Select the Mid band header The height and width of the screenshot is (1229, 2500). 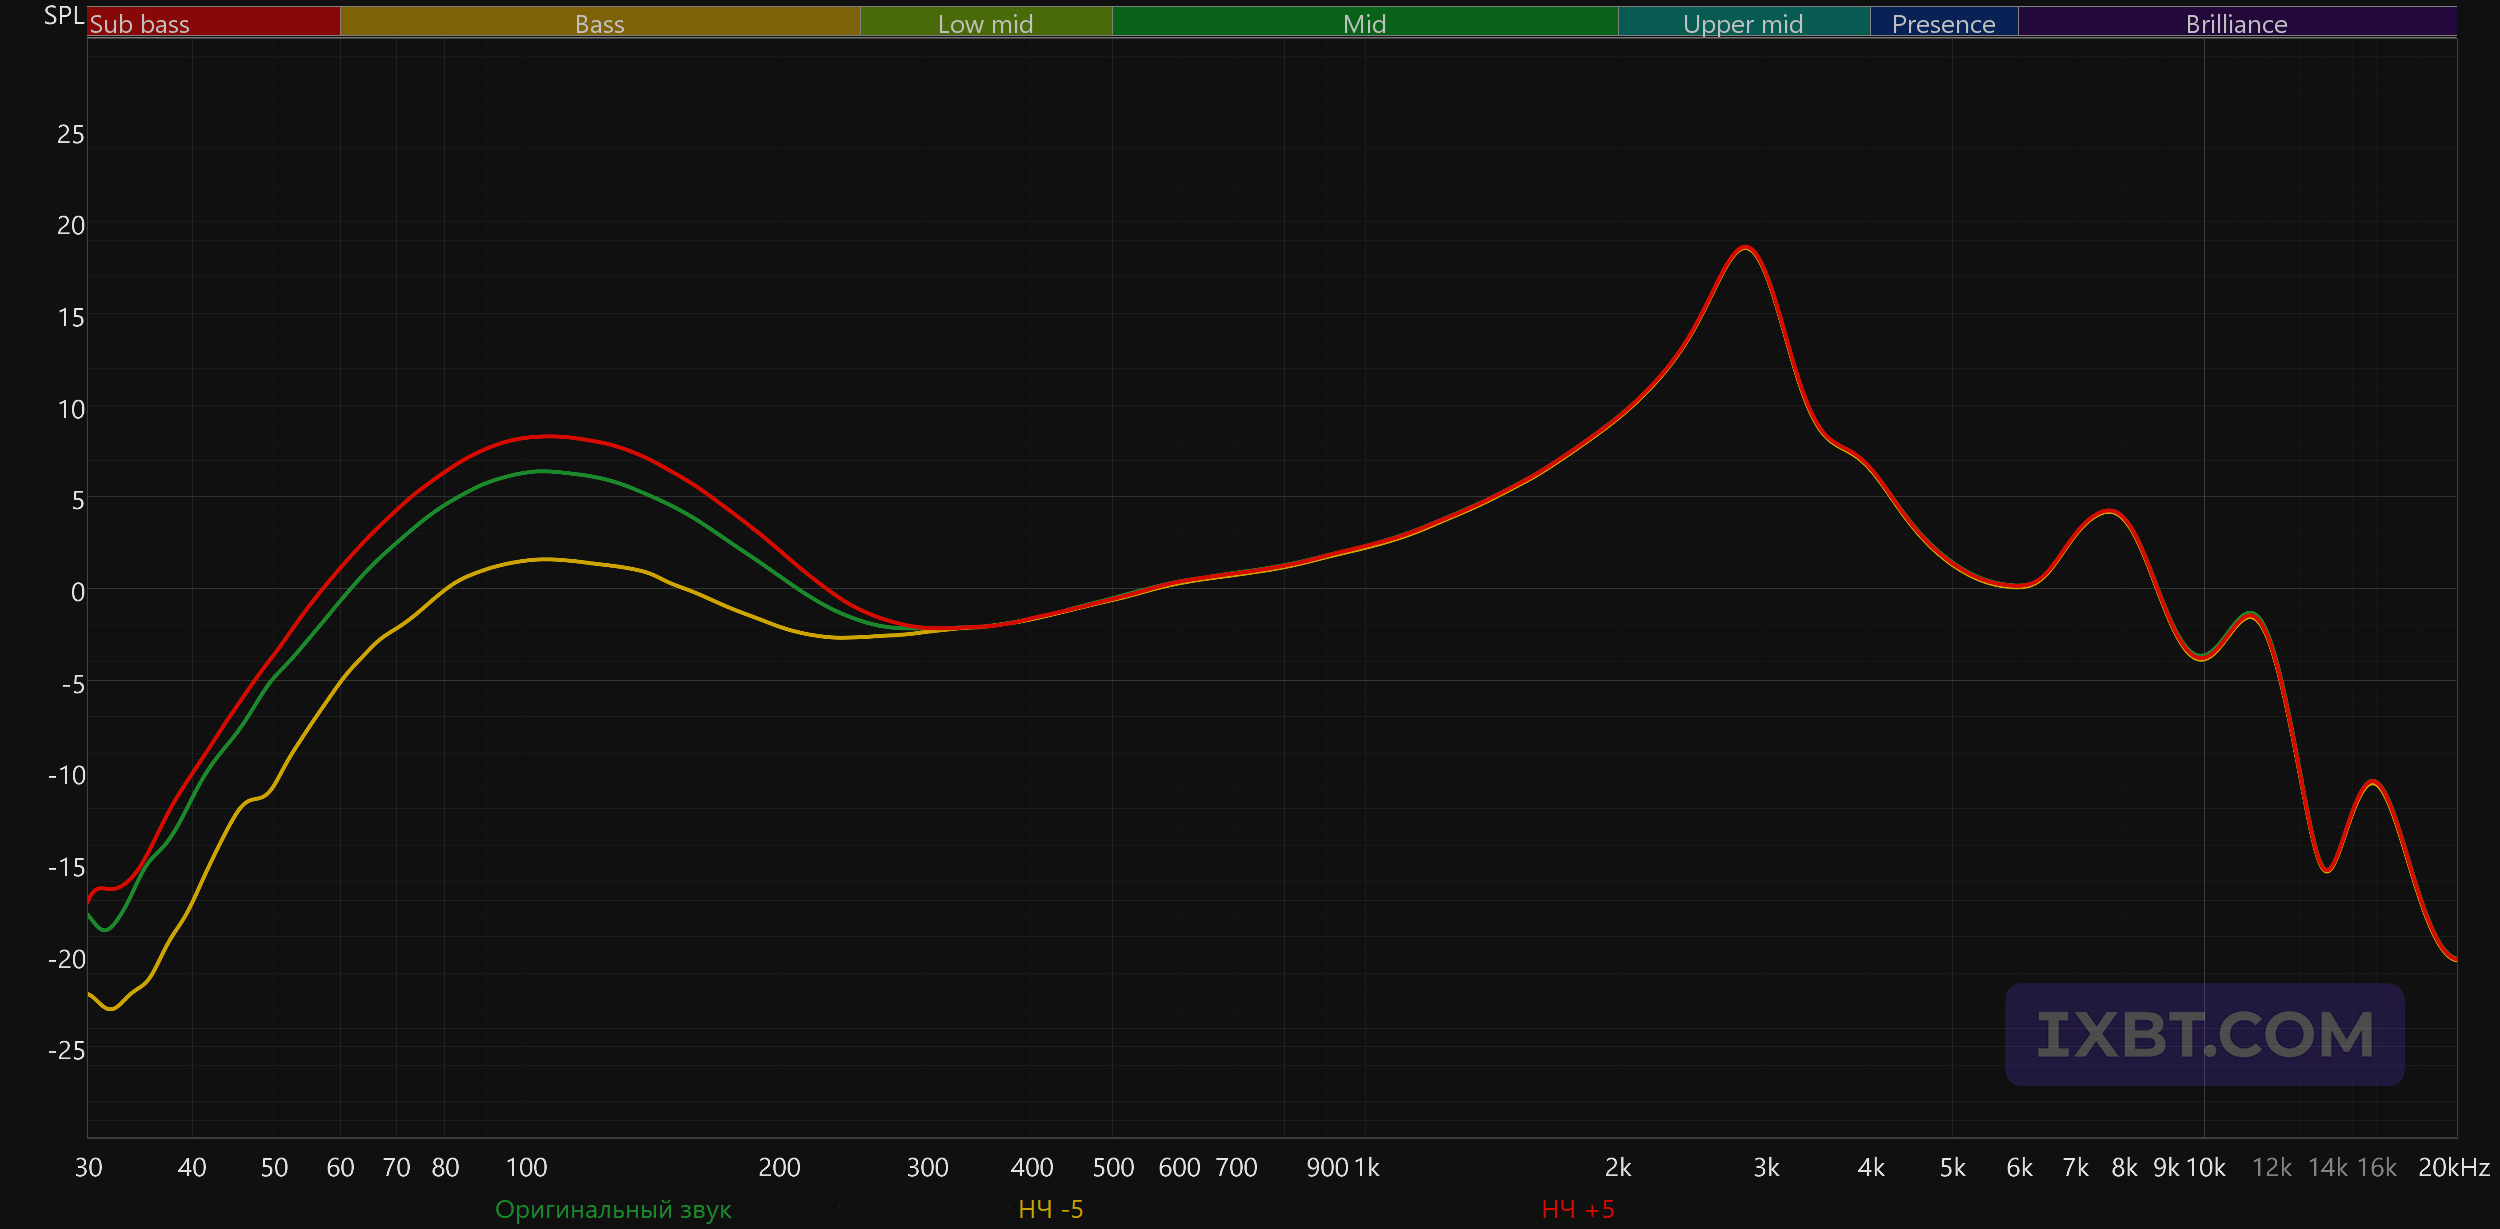pyautogui.click(x=1364, y=24)
